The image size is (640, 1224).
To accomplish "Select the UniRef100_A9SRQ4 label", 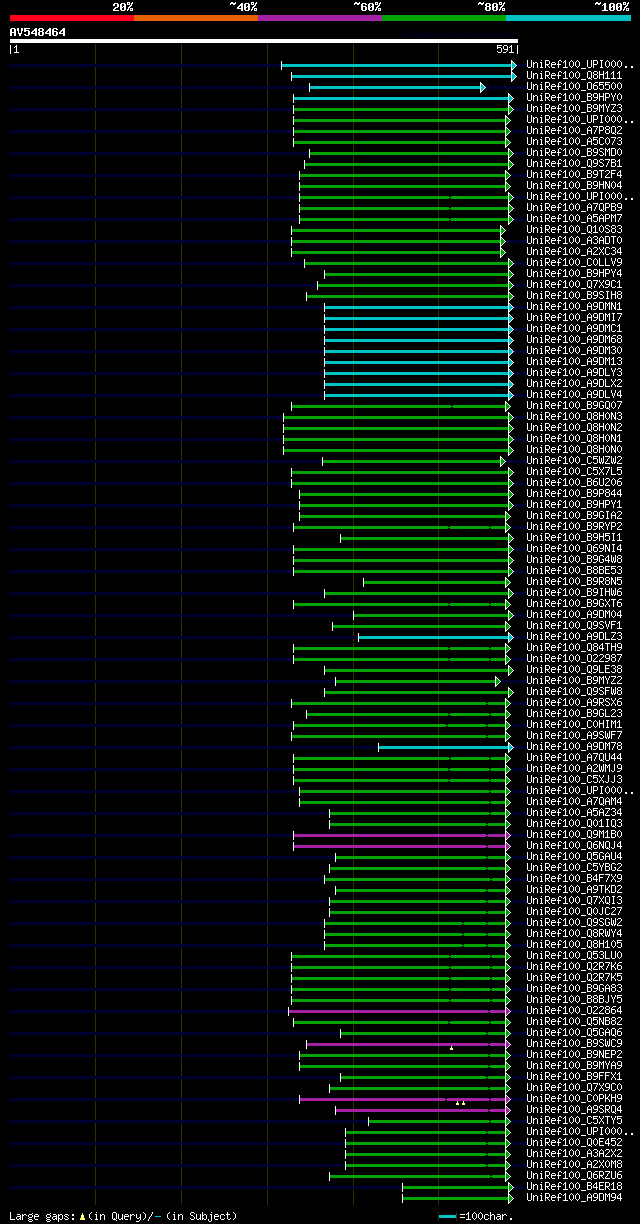I will pyautogui.click(x=574, y=1109).
